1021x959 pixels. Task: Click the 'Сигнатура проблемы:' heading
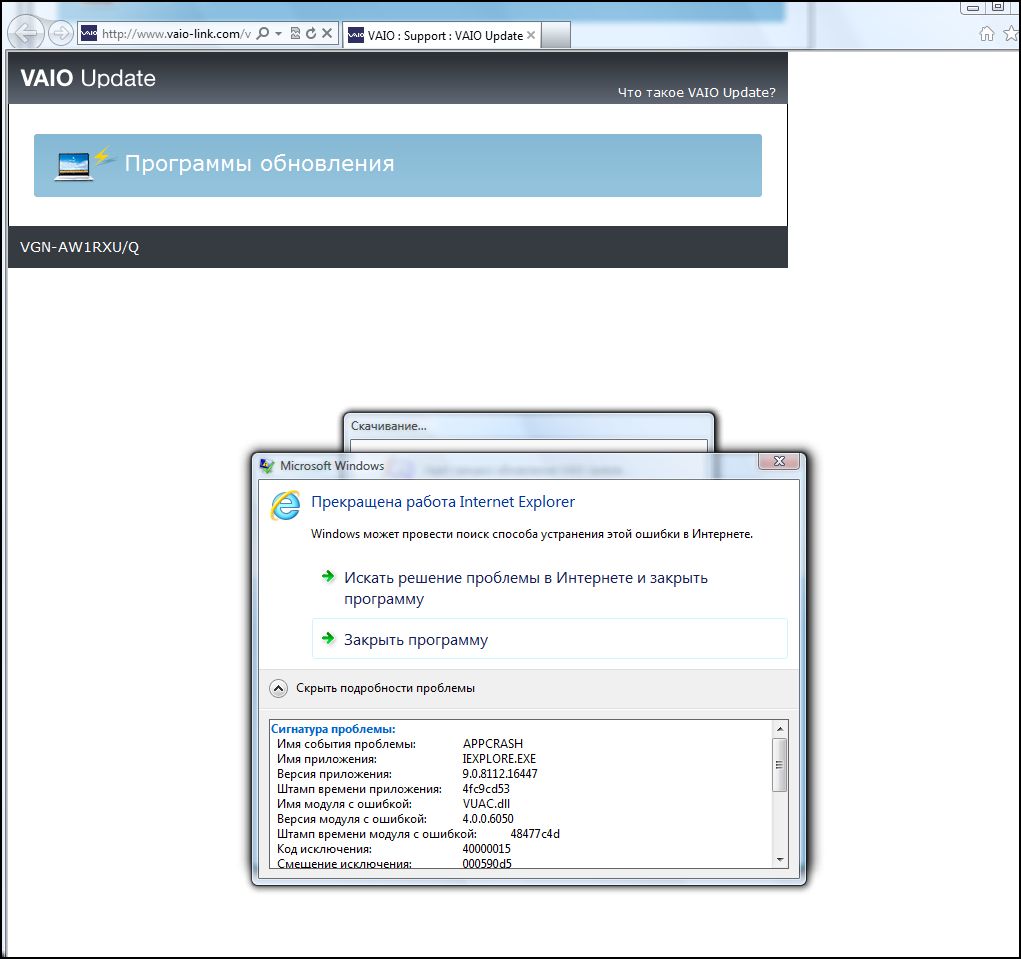333,729
